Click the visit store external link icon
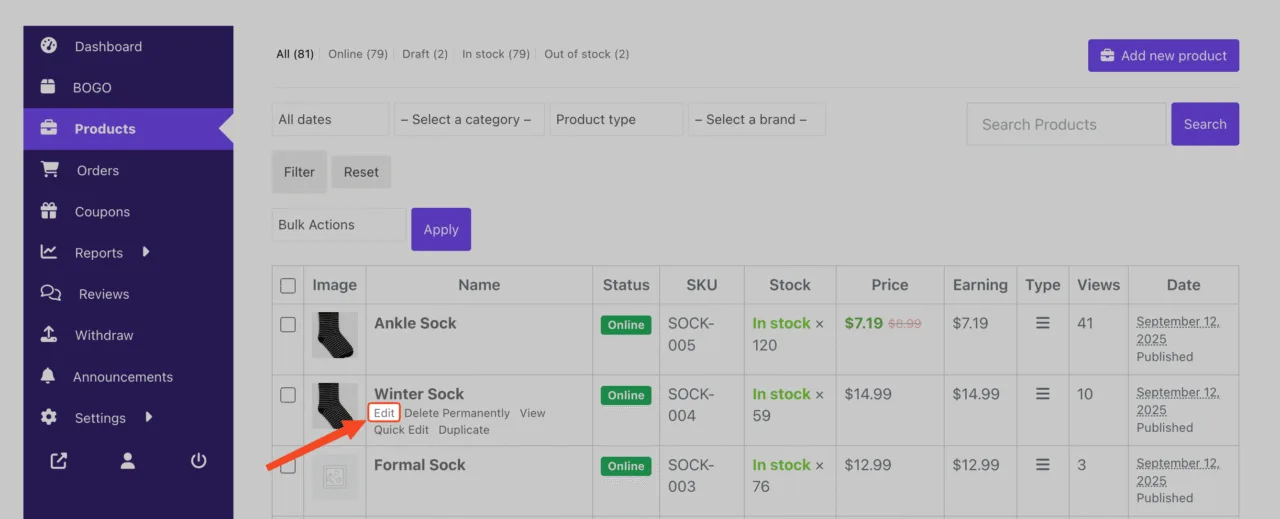 (59, 460)
